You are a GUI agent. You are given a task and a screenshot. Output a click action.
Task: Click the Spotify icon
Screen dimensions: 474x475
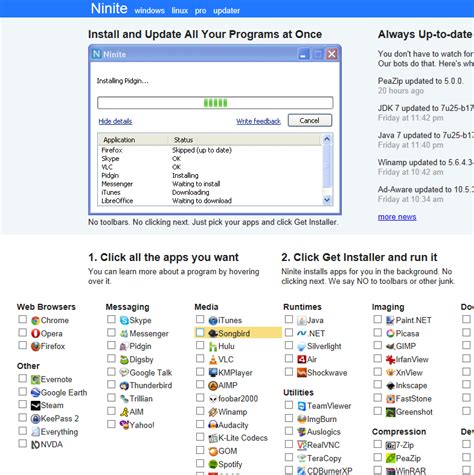pyautogui.click(x=213, y=464)
